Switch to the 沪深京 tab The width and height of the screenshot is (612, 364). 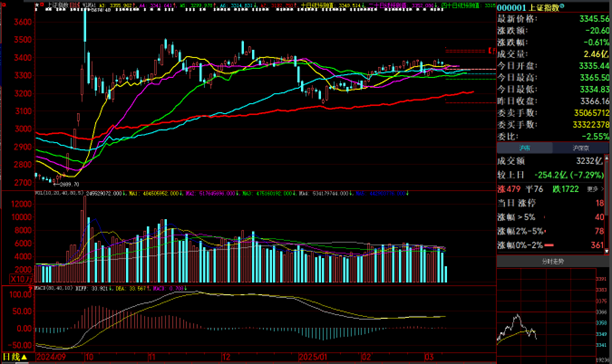point(580,148)
